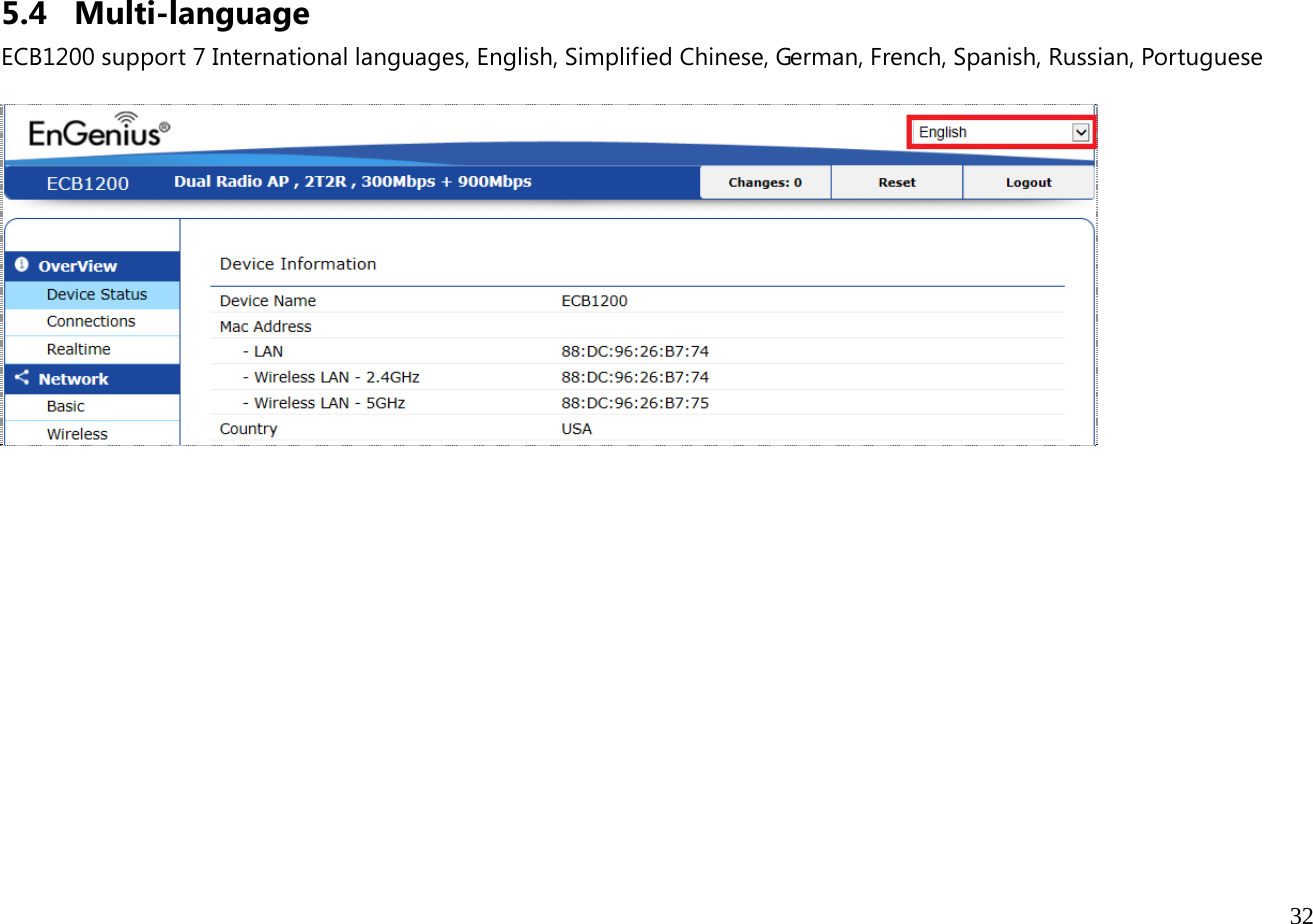Screen dimensions: 1313x924
Task: Click the OverView info icon
Action: click(x=21, y=265)
